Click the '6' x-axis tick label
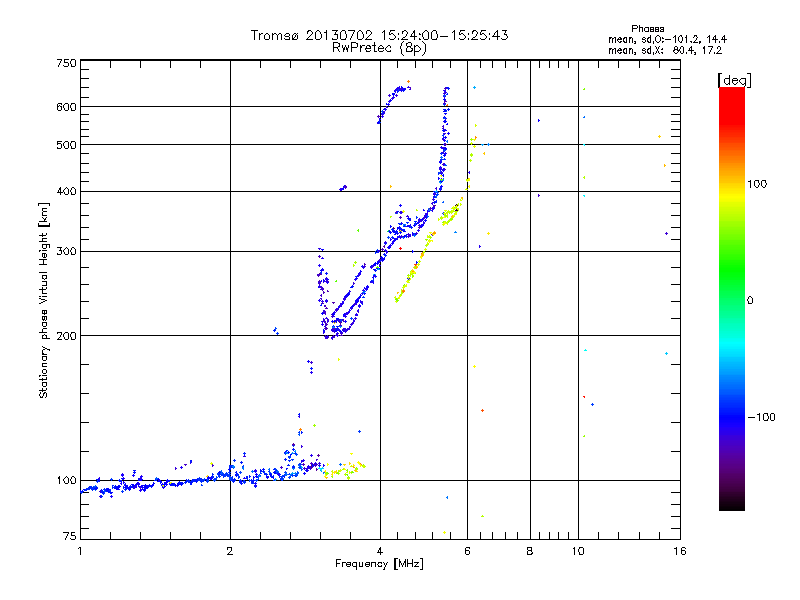Viewport: 800px width, 600px height. tap(467, 551)
